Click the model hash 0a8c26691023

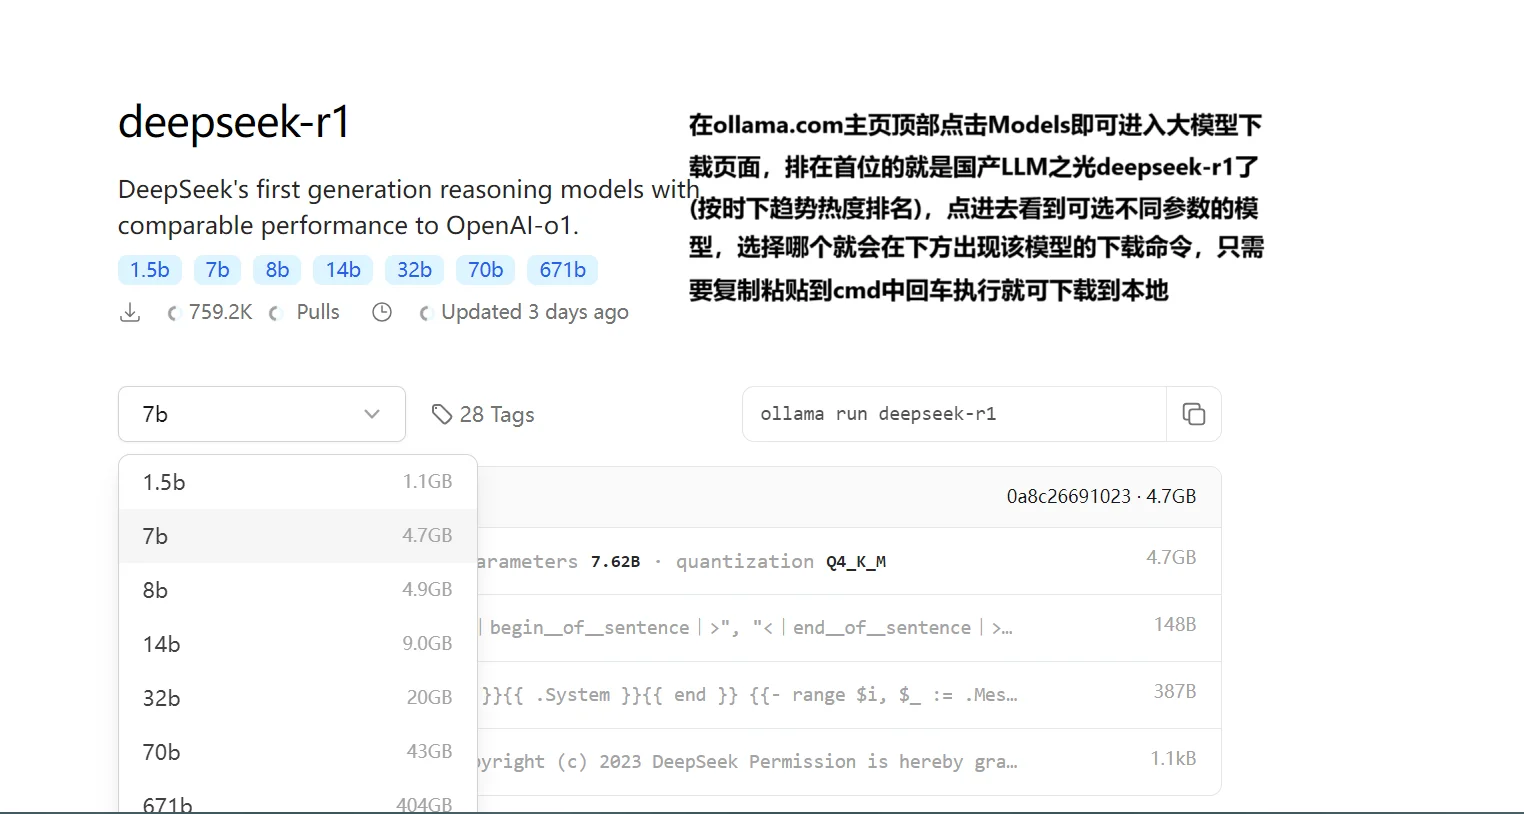pos(1068,496)
